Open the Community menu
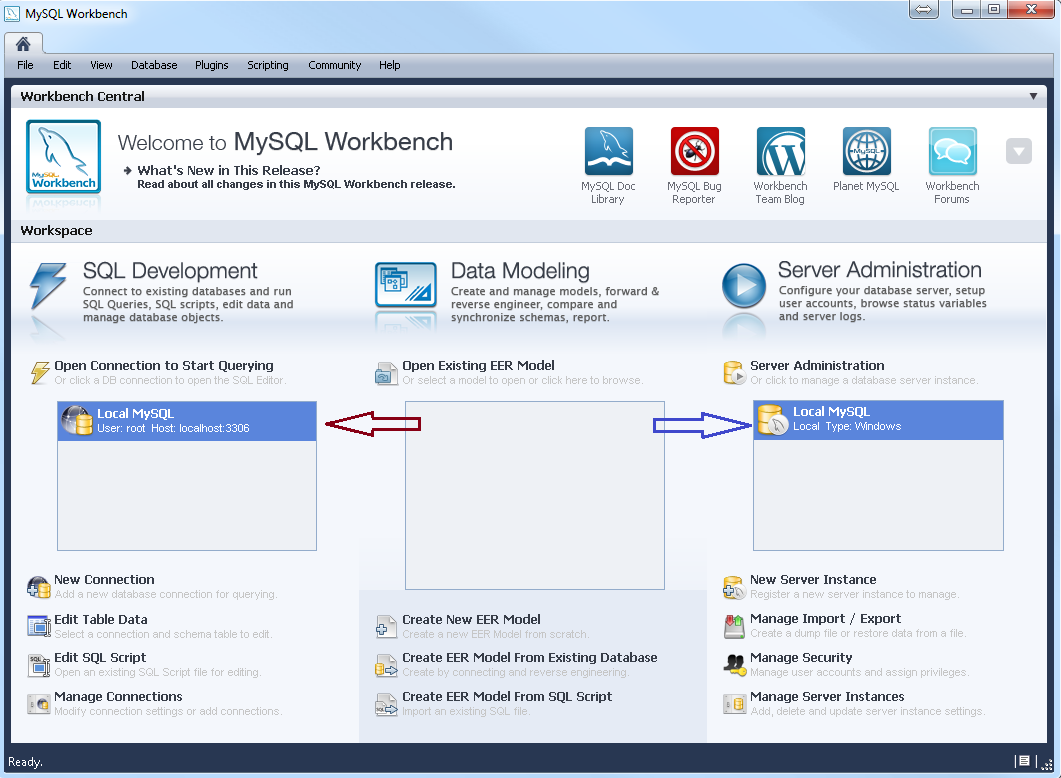1061x778 pixels. 335,65
